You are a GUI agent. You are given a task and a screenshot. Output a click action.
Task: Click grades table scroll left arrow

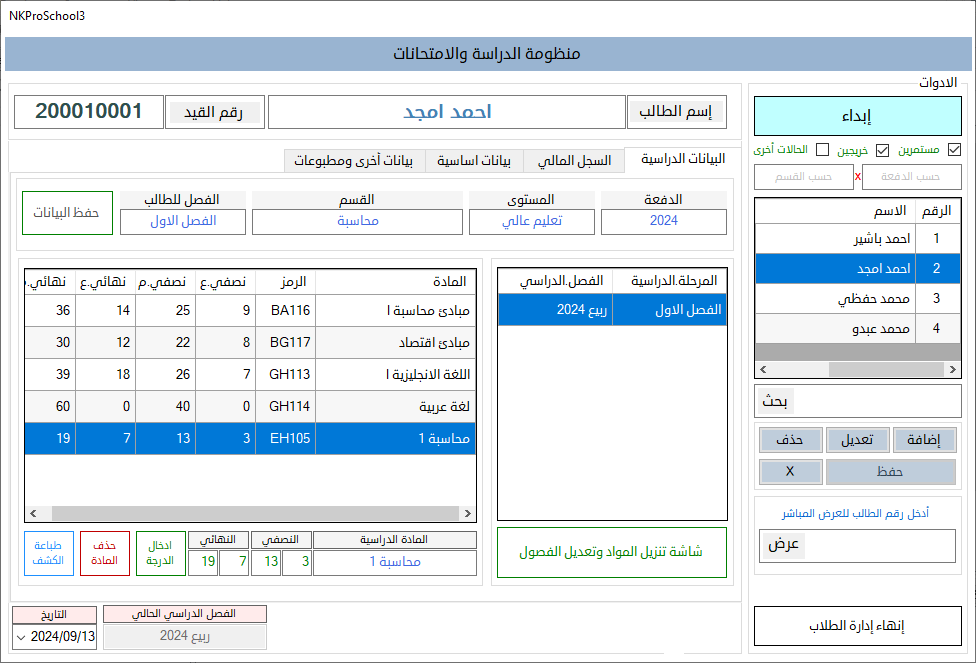[x=33, y=514]
